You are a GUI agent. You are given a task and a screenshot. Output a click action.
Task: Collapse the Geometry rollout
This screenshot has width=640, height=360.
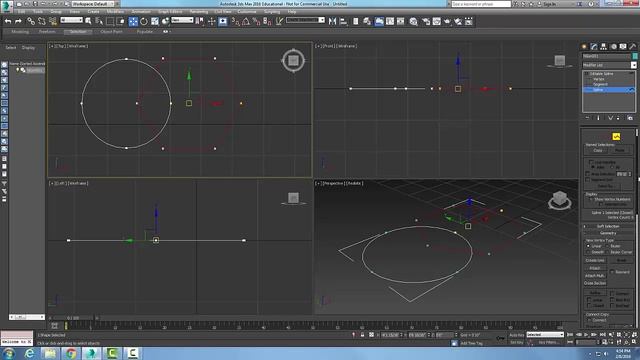coord(608,233)
